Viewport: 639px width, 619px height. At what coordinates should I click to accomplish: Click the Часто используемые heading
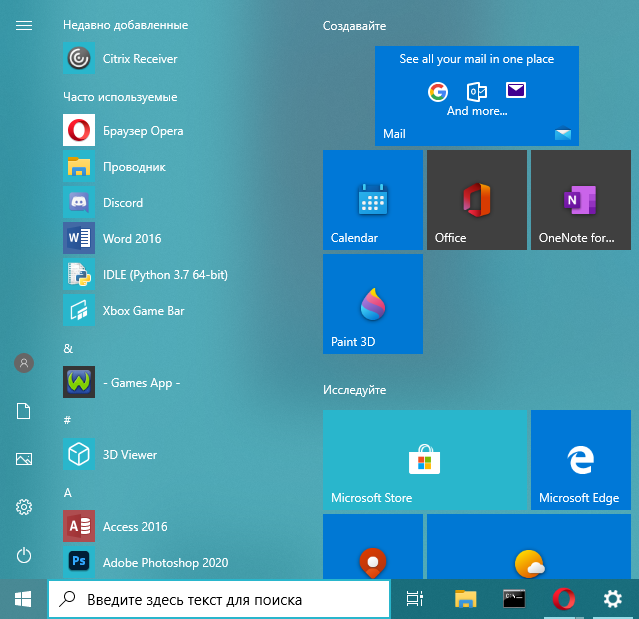point(120,97)
